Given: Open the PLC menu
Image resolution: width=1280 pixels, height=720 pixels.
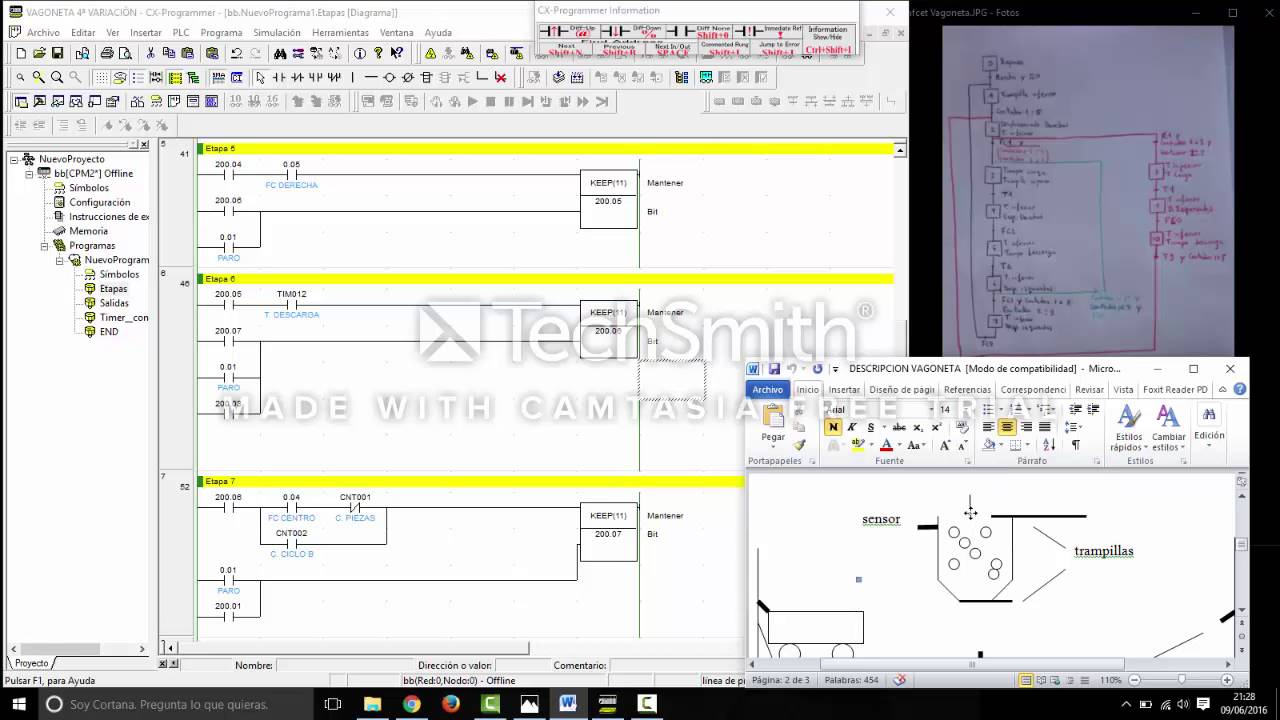Looking at the screenshot, I should pos(181,33).
